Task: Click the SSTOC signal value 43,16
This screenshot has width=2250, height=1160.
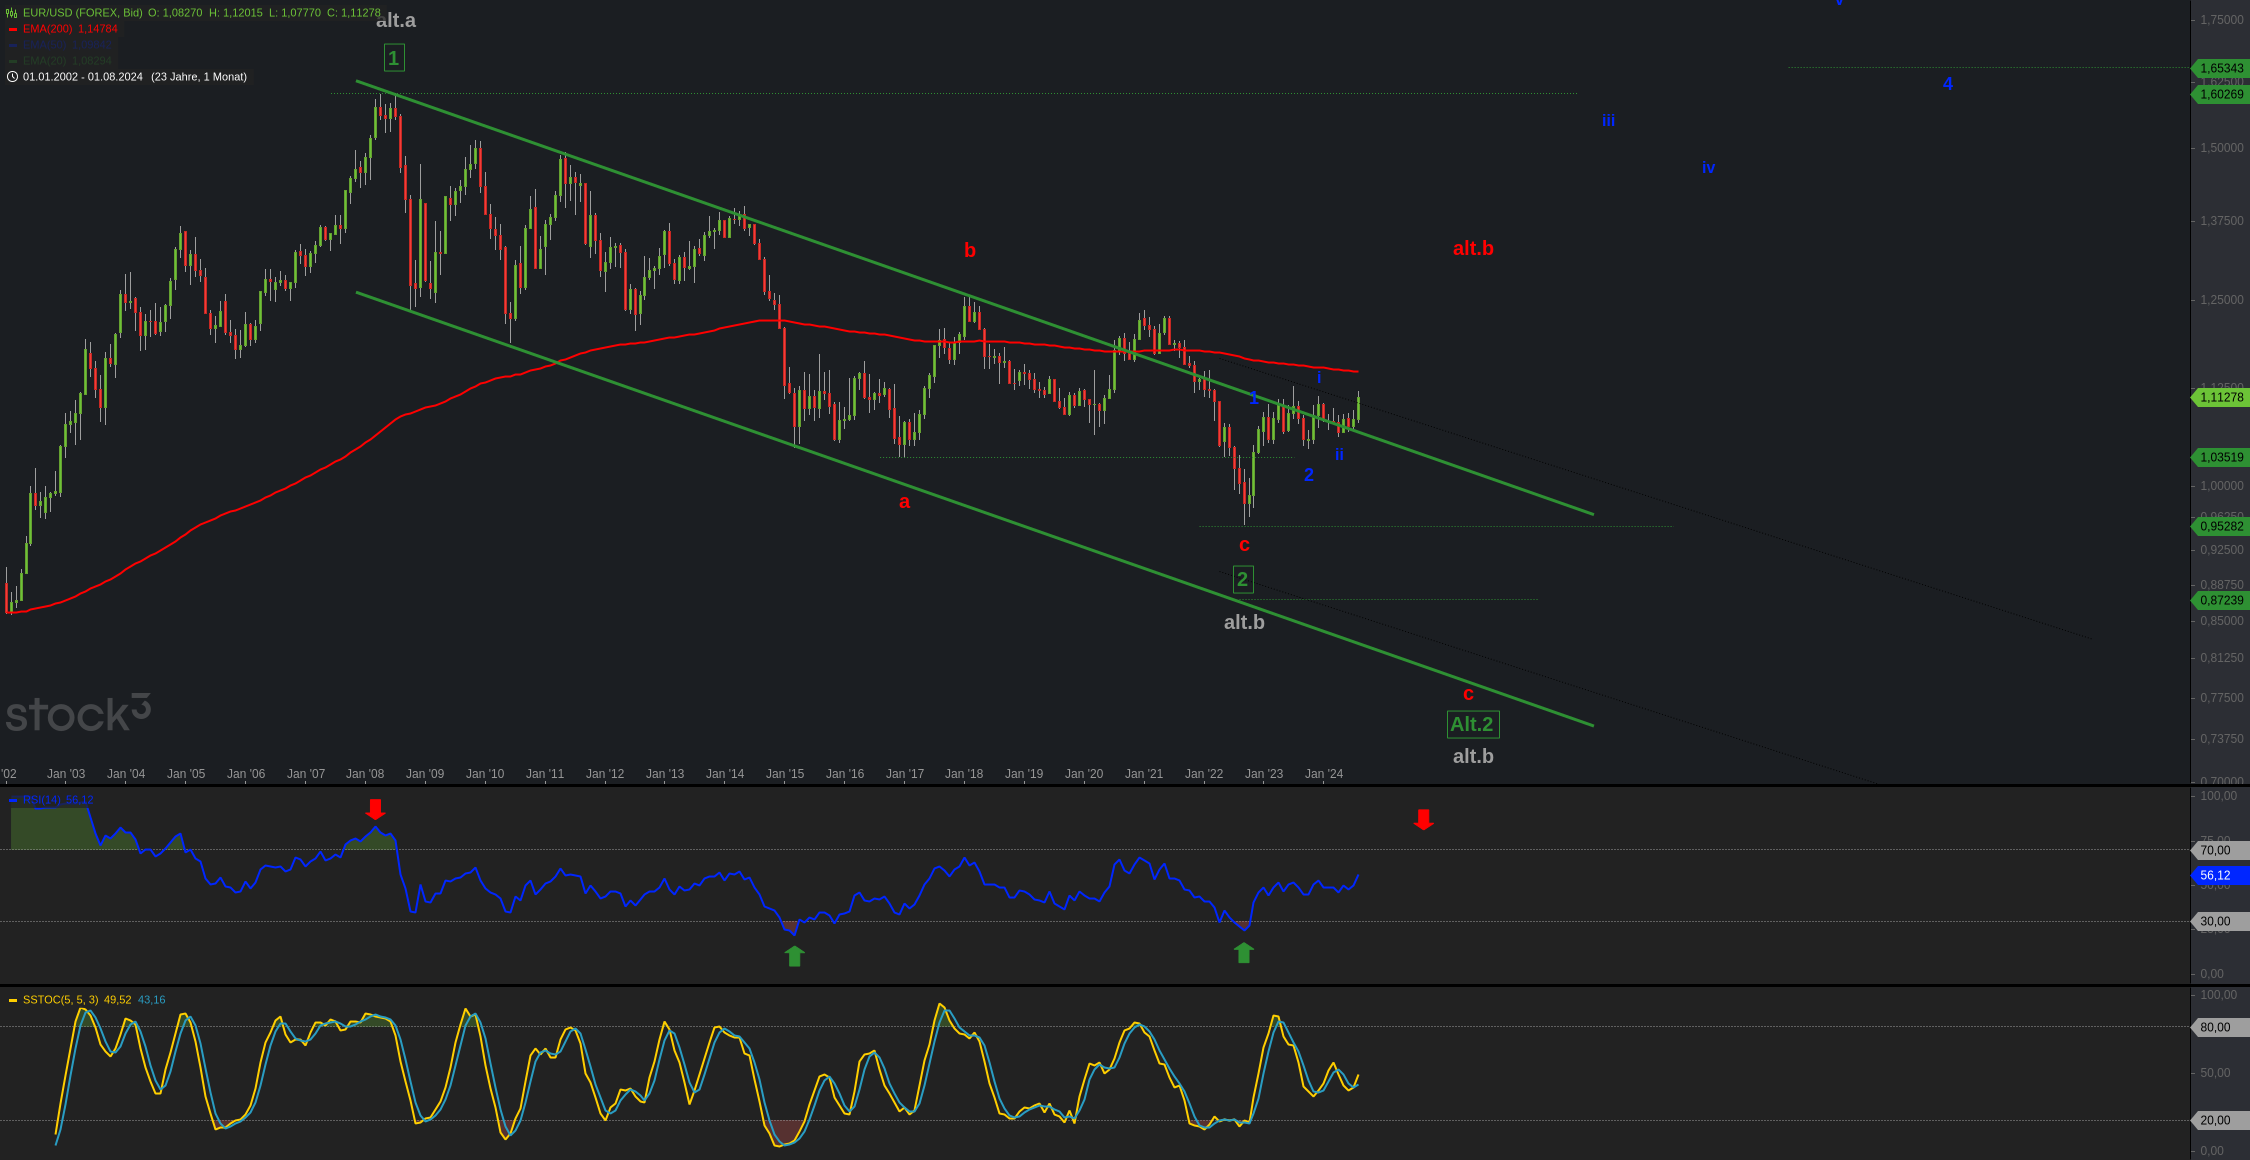Action: pyautogui.click(x=151, y=1000)
